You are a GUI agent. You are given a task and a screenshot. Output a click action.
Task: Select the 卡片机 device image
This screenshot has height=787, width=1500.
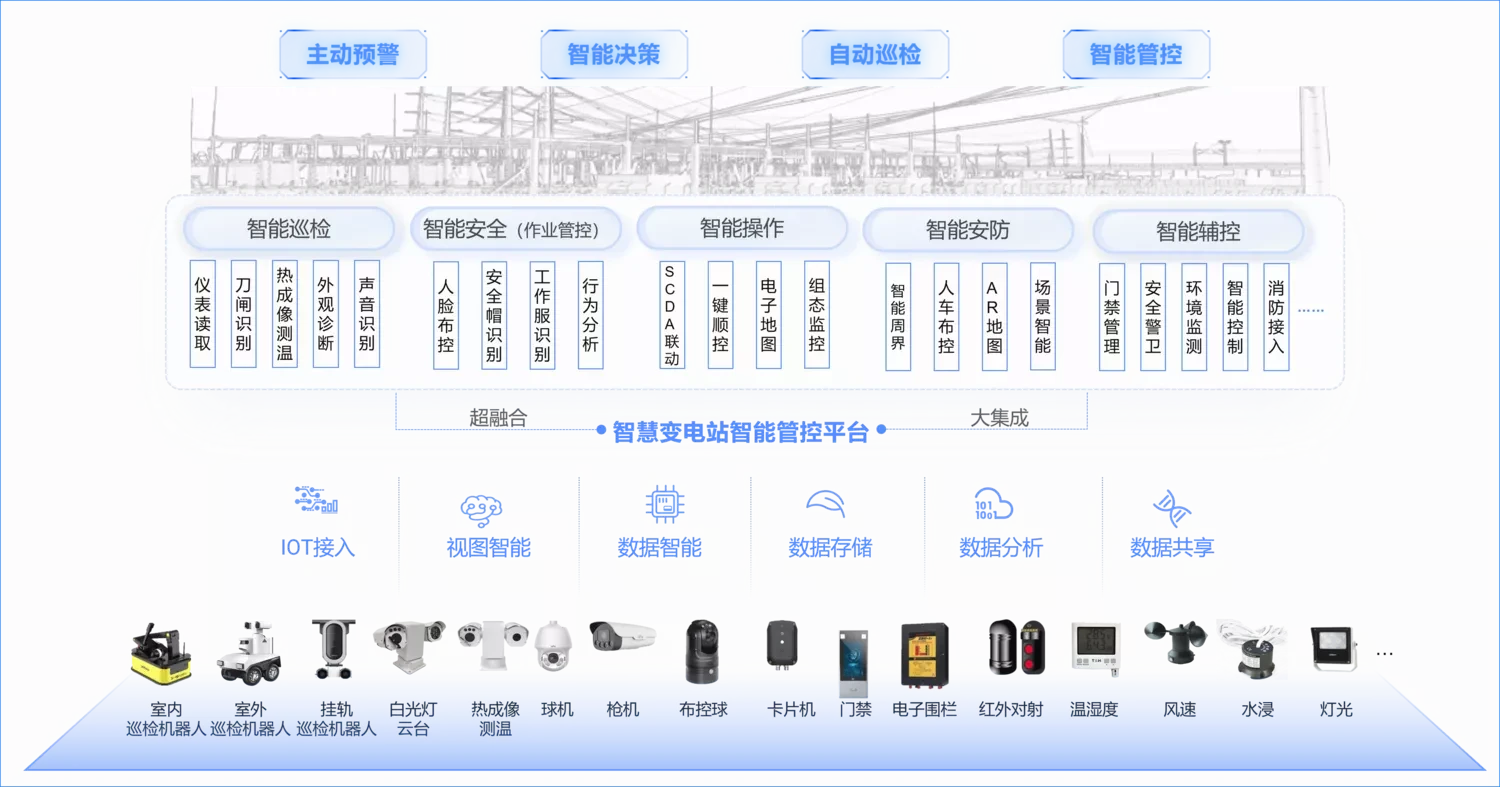click(x=782, y=643)
